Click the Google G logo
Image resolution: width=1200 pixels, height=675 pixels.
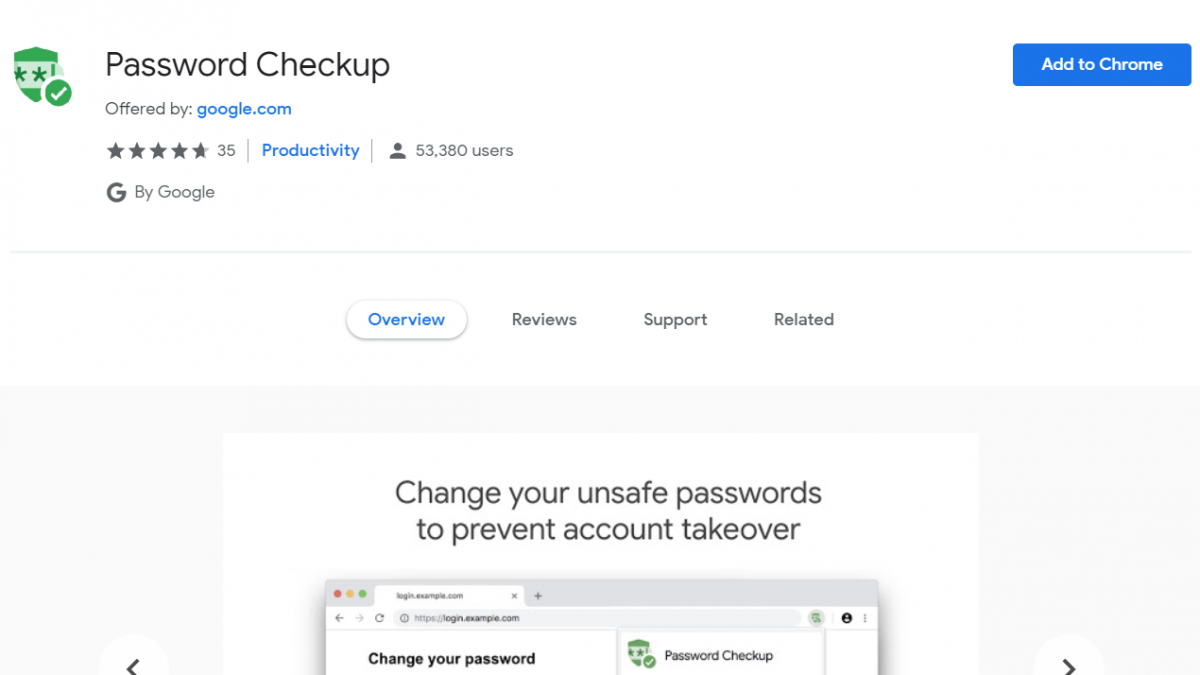[x=116, y=192]
